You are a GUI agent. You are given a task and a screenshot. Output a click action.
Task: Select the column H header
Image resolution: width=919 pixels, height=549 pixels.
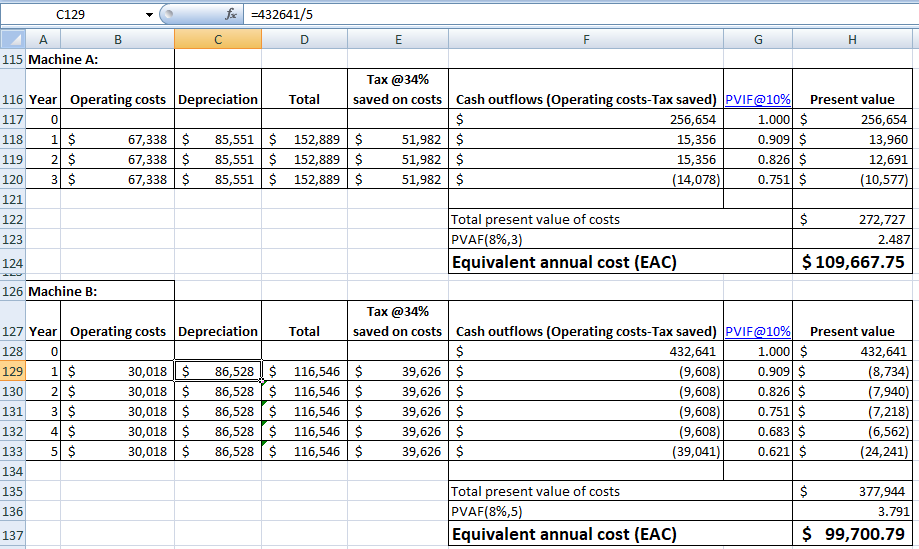pyautogui.click(x=852, y=39)
